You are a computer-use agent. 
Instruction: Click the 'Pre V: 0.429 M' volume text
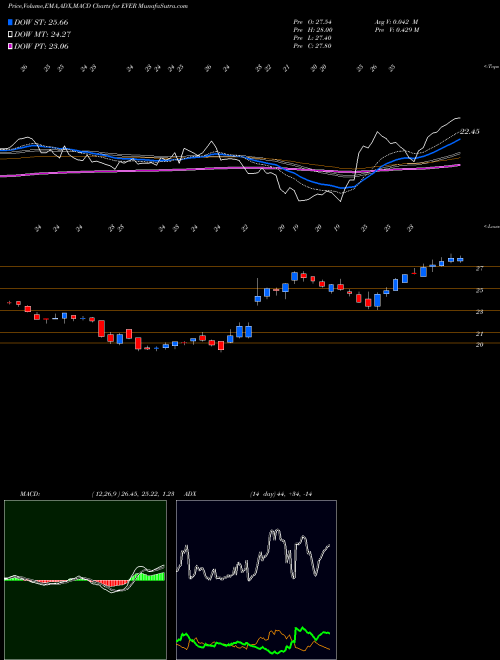pyautogui.click(x=396, y=30)
